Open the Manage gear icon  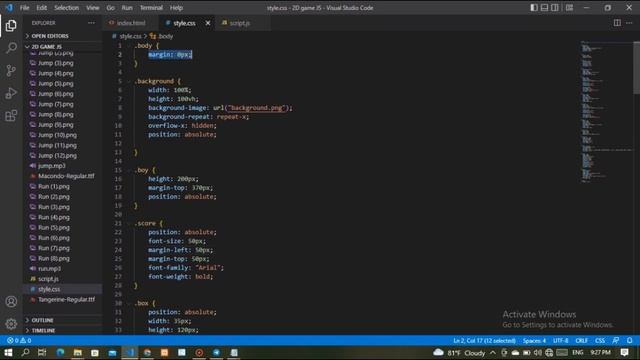tap(11, 324)
